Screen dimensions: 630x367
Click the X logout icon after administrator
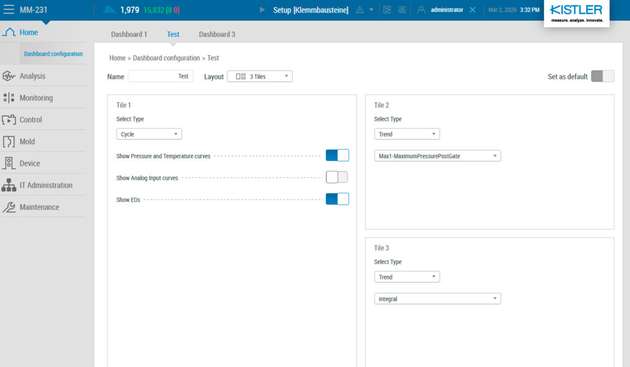point(472,10)
